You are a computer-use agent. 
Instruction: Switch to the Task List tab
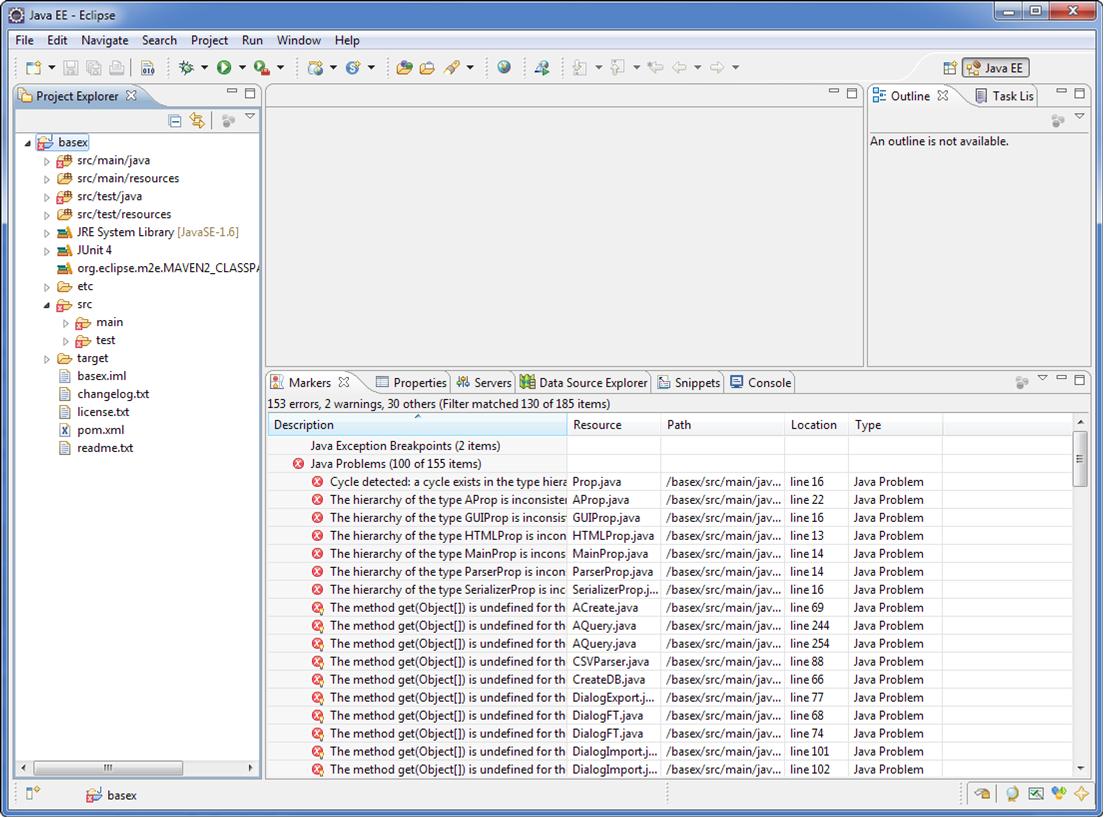coord(1005,96)
